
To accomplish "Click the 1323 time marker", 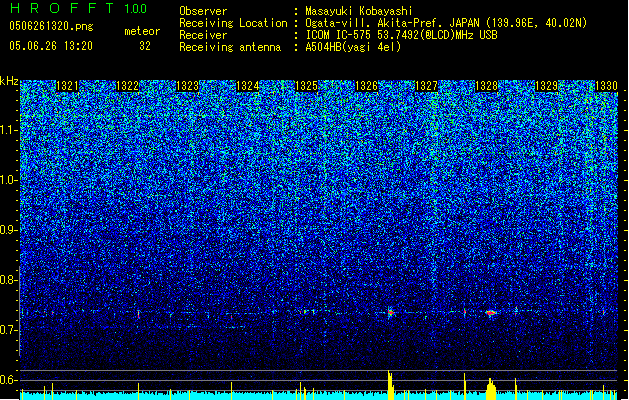I will 187,86.
